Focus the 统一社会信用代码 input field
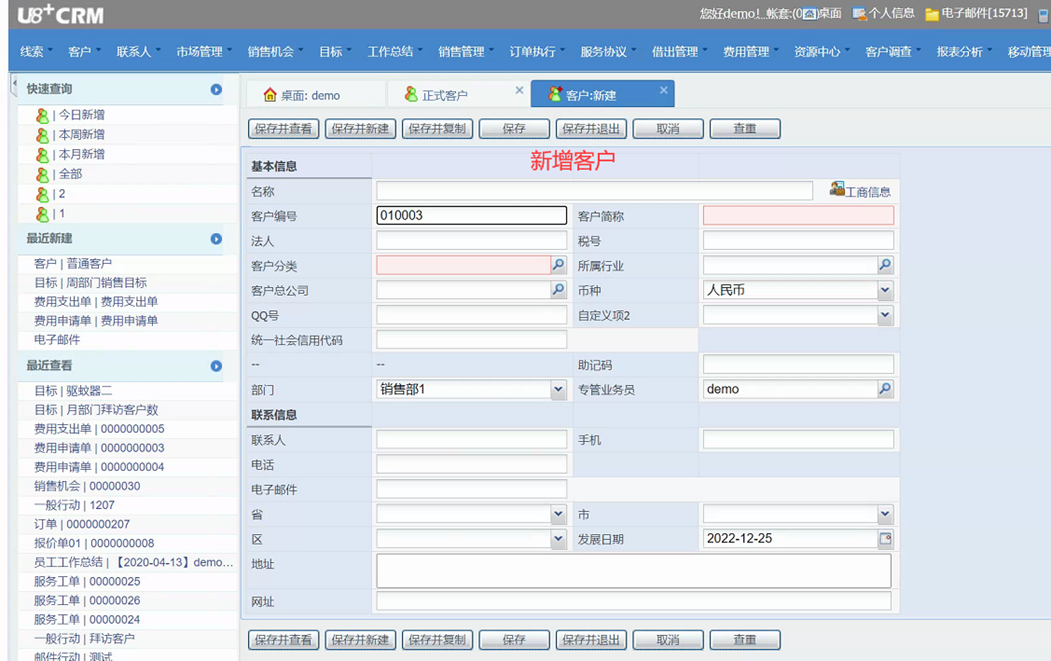 tap(472, 340)
